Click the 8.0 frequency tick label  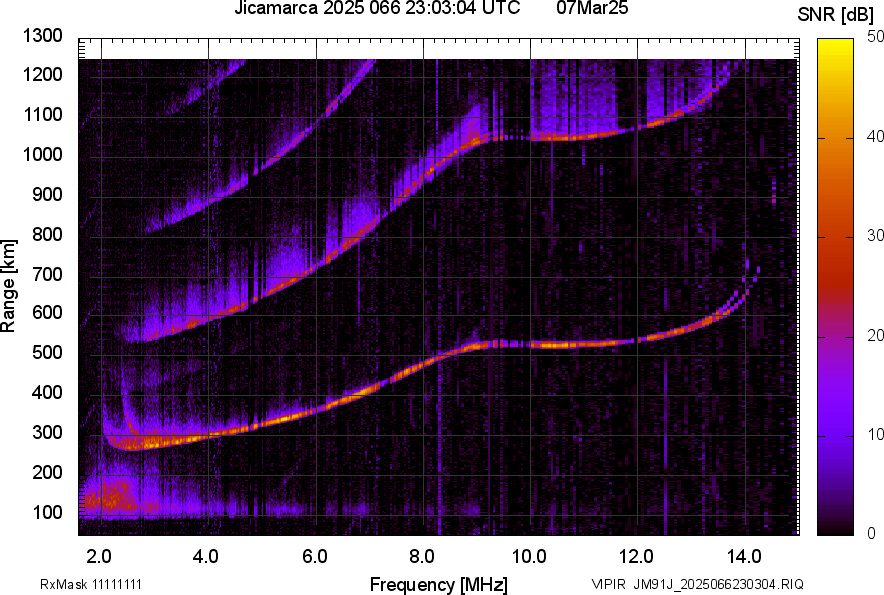pos(422,556)
